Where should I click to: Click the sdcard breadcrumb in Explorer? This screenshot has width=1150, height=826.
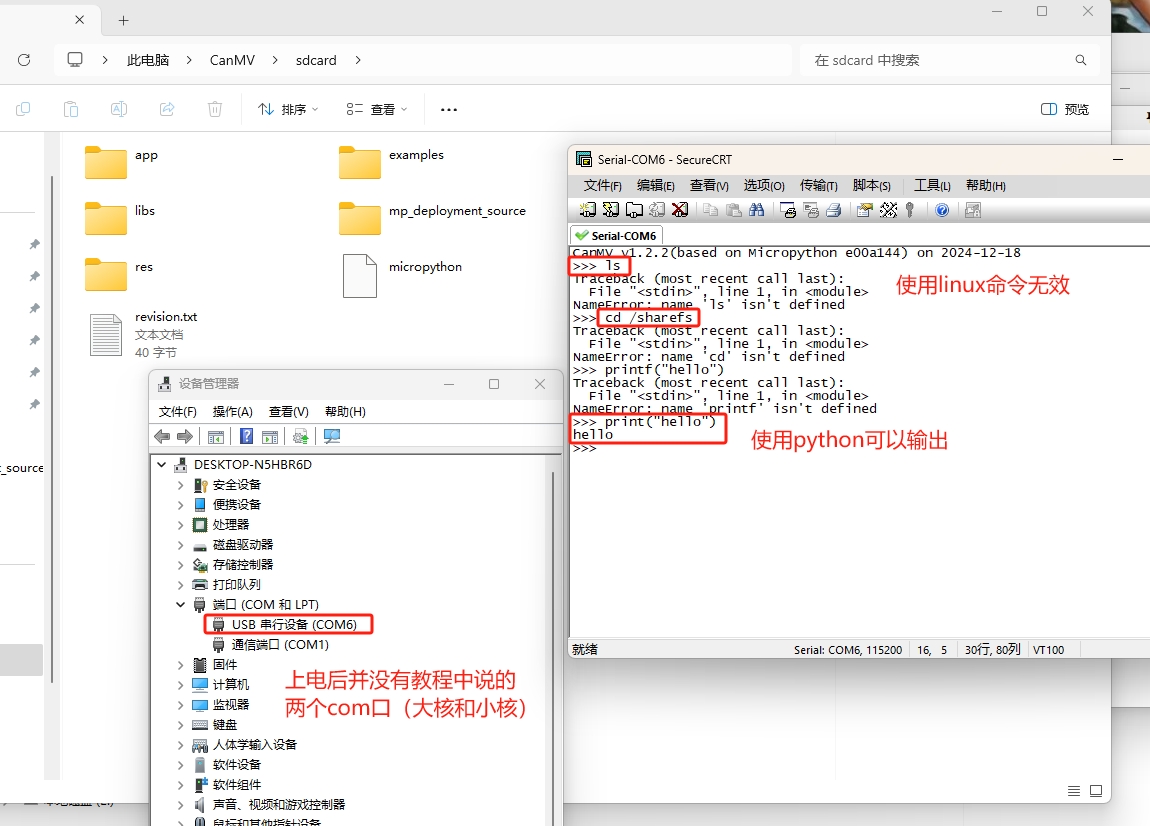(315, 60)
